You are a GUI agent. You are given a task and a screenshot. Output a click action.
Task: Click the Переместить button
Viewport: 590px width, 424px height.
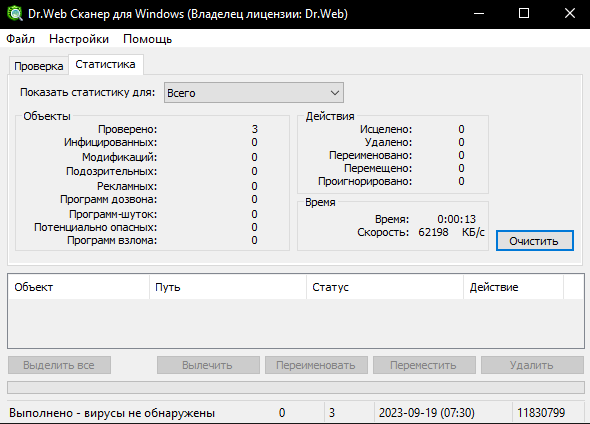pos(424,365)
